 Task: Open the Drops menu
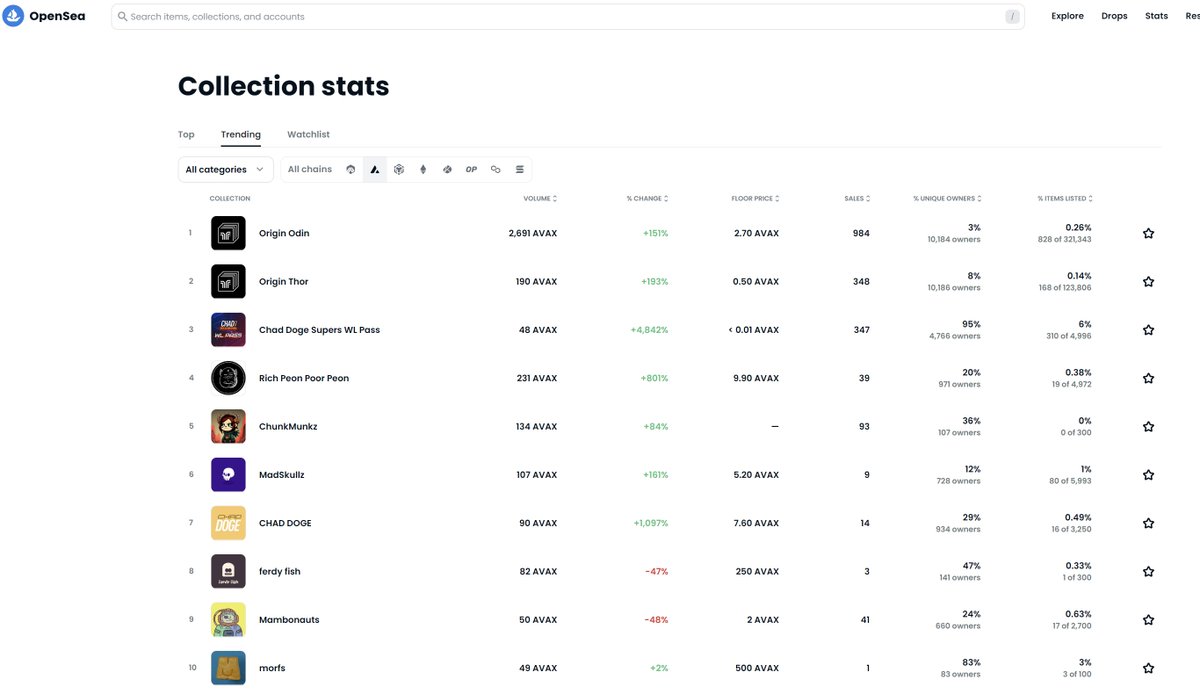point(1114,16)
